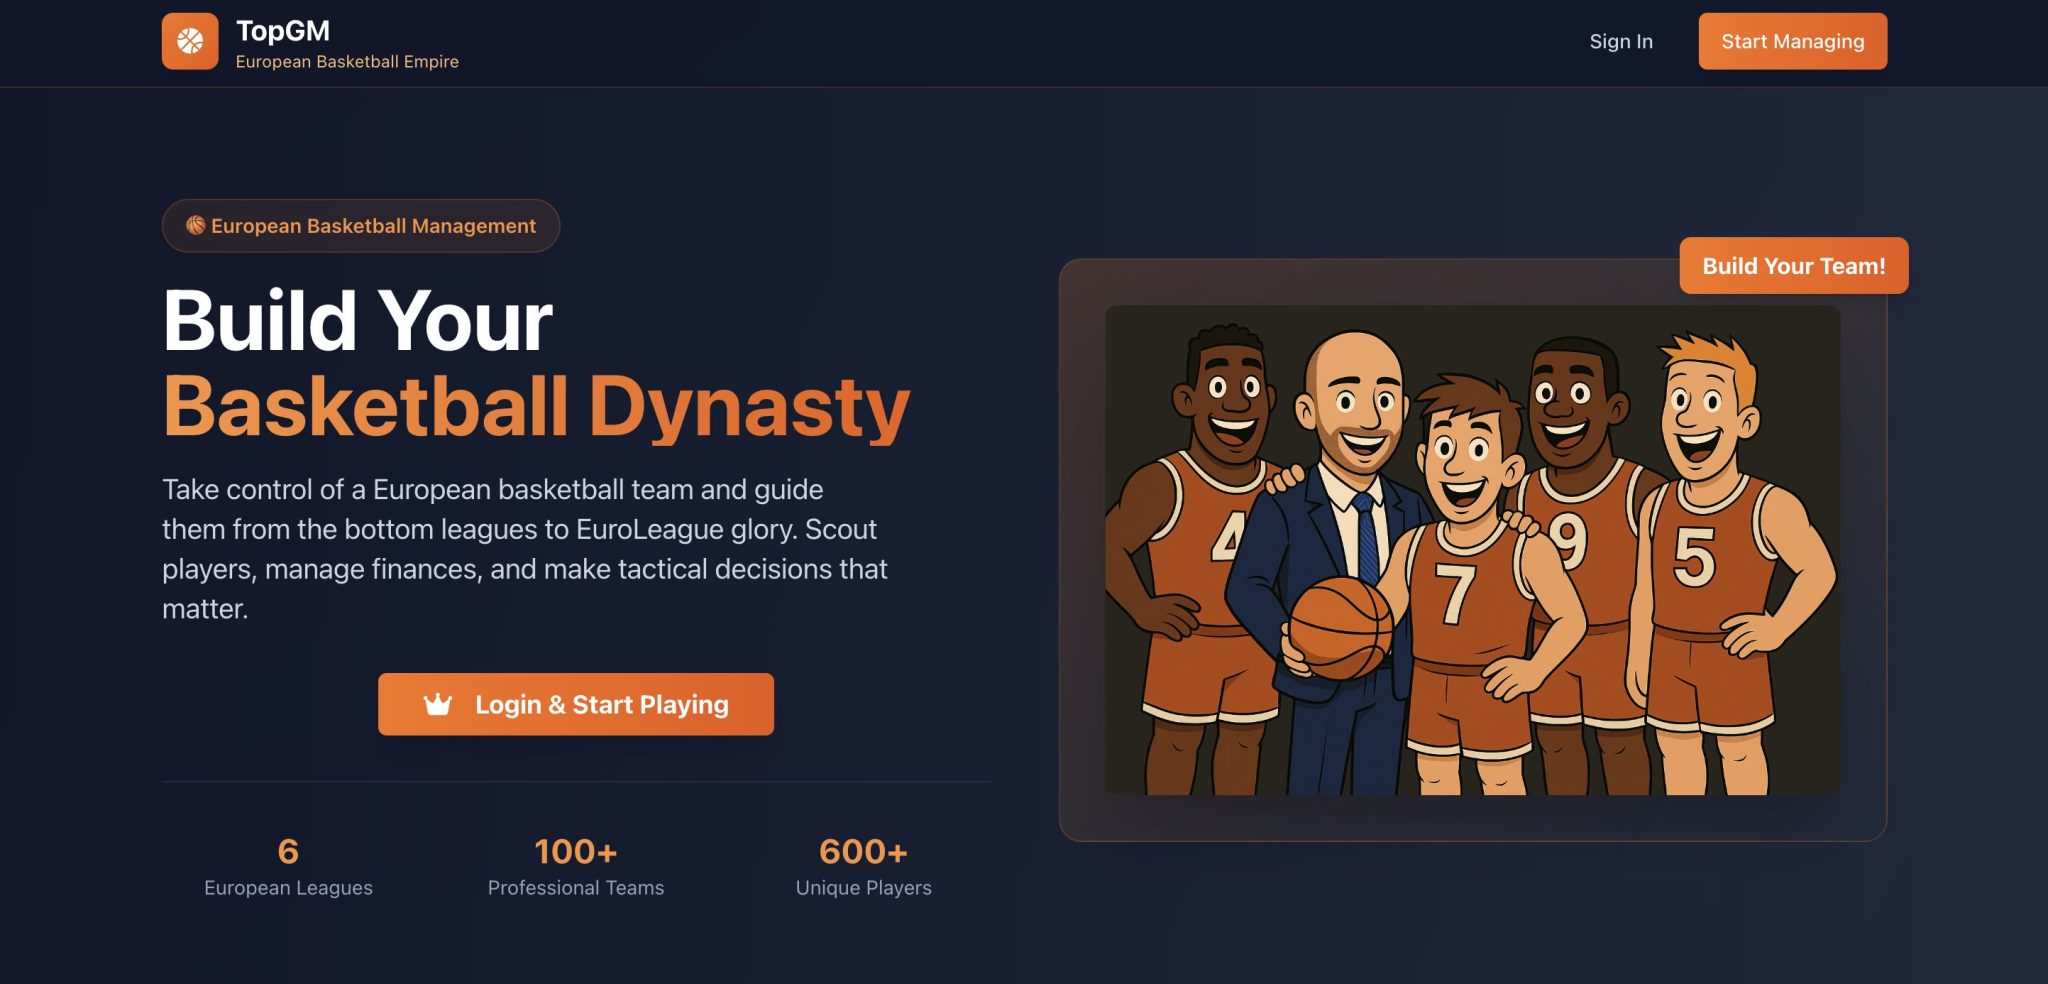Click the 600+ Unique Players stat
2048x984 pixels.
864,866
